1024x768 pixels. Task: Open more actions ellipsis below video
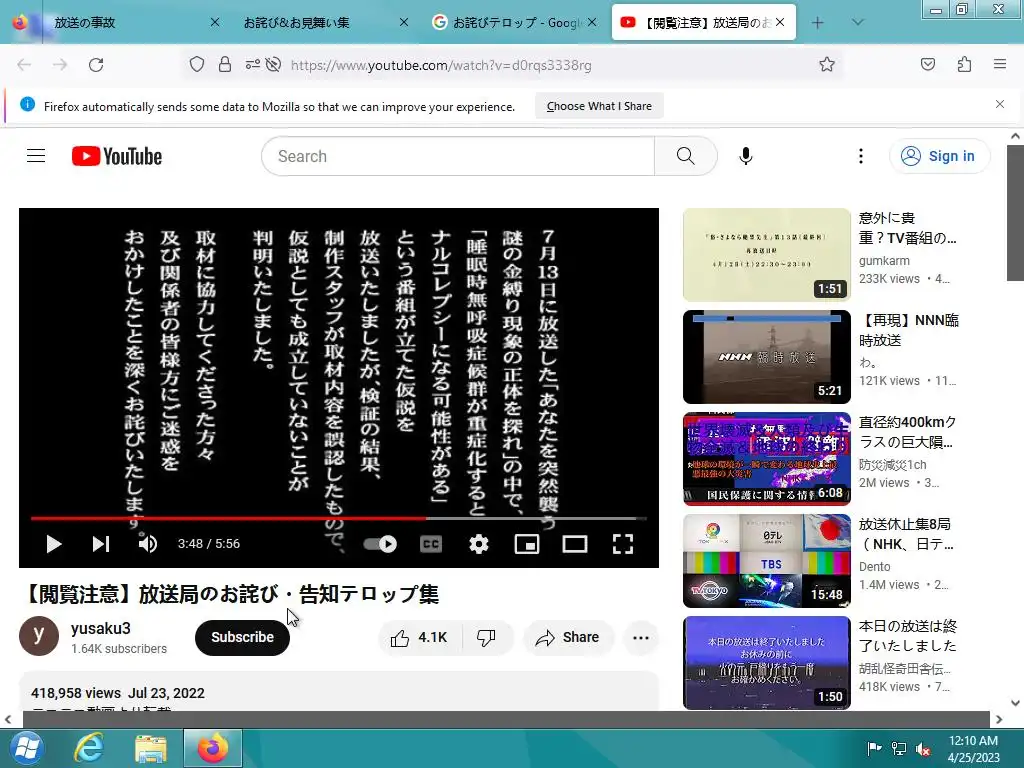[x=641, y=637]
